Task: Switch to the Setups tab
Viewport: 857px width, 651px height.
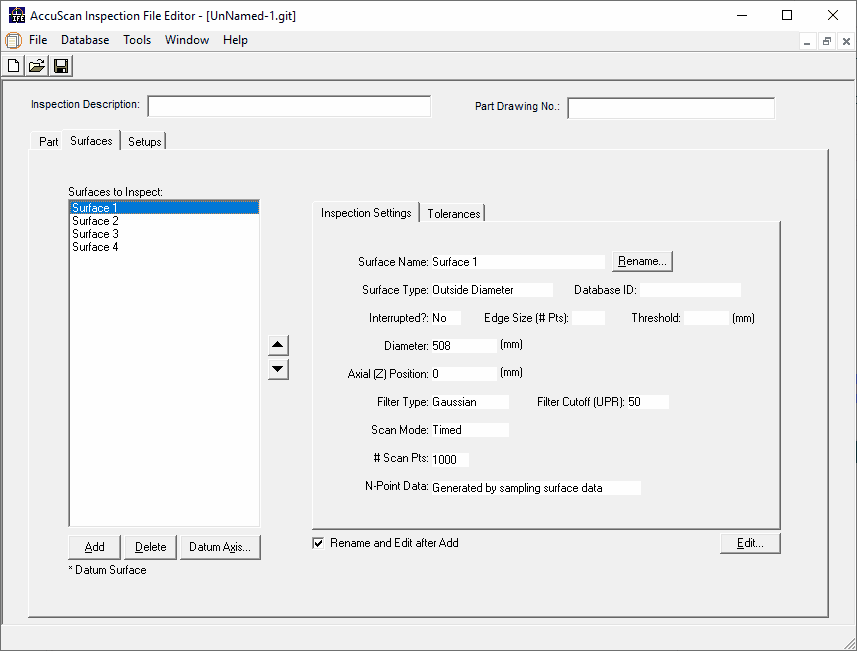Action: 145,142
